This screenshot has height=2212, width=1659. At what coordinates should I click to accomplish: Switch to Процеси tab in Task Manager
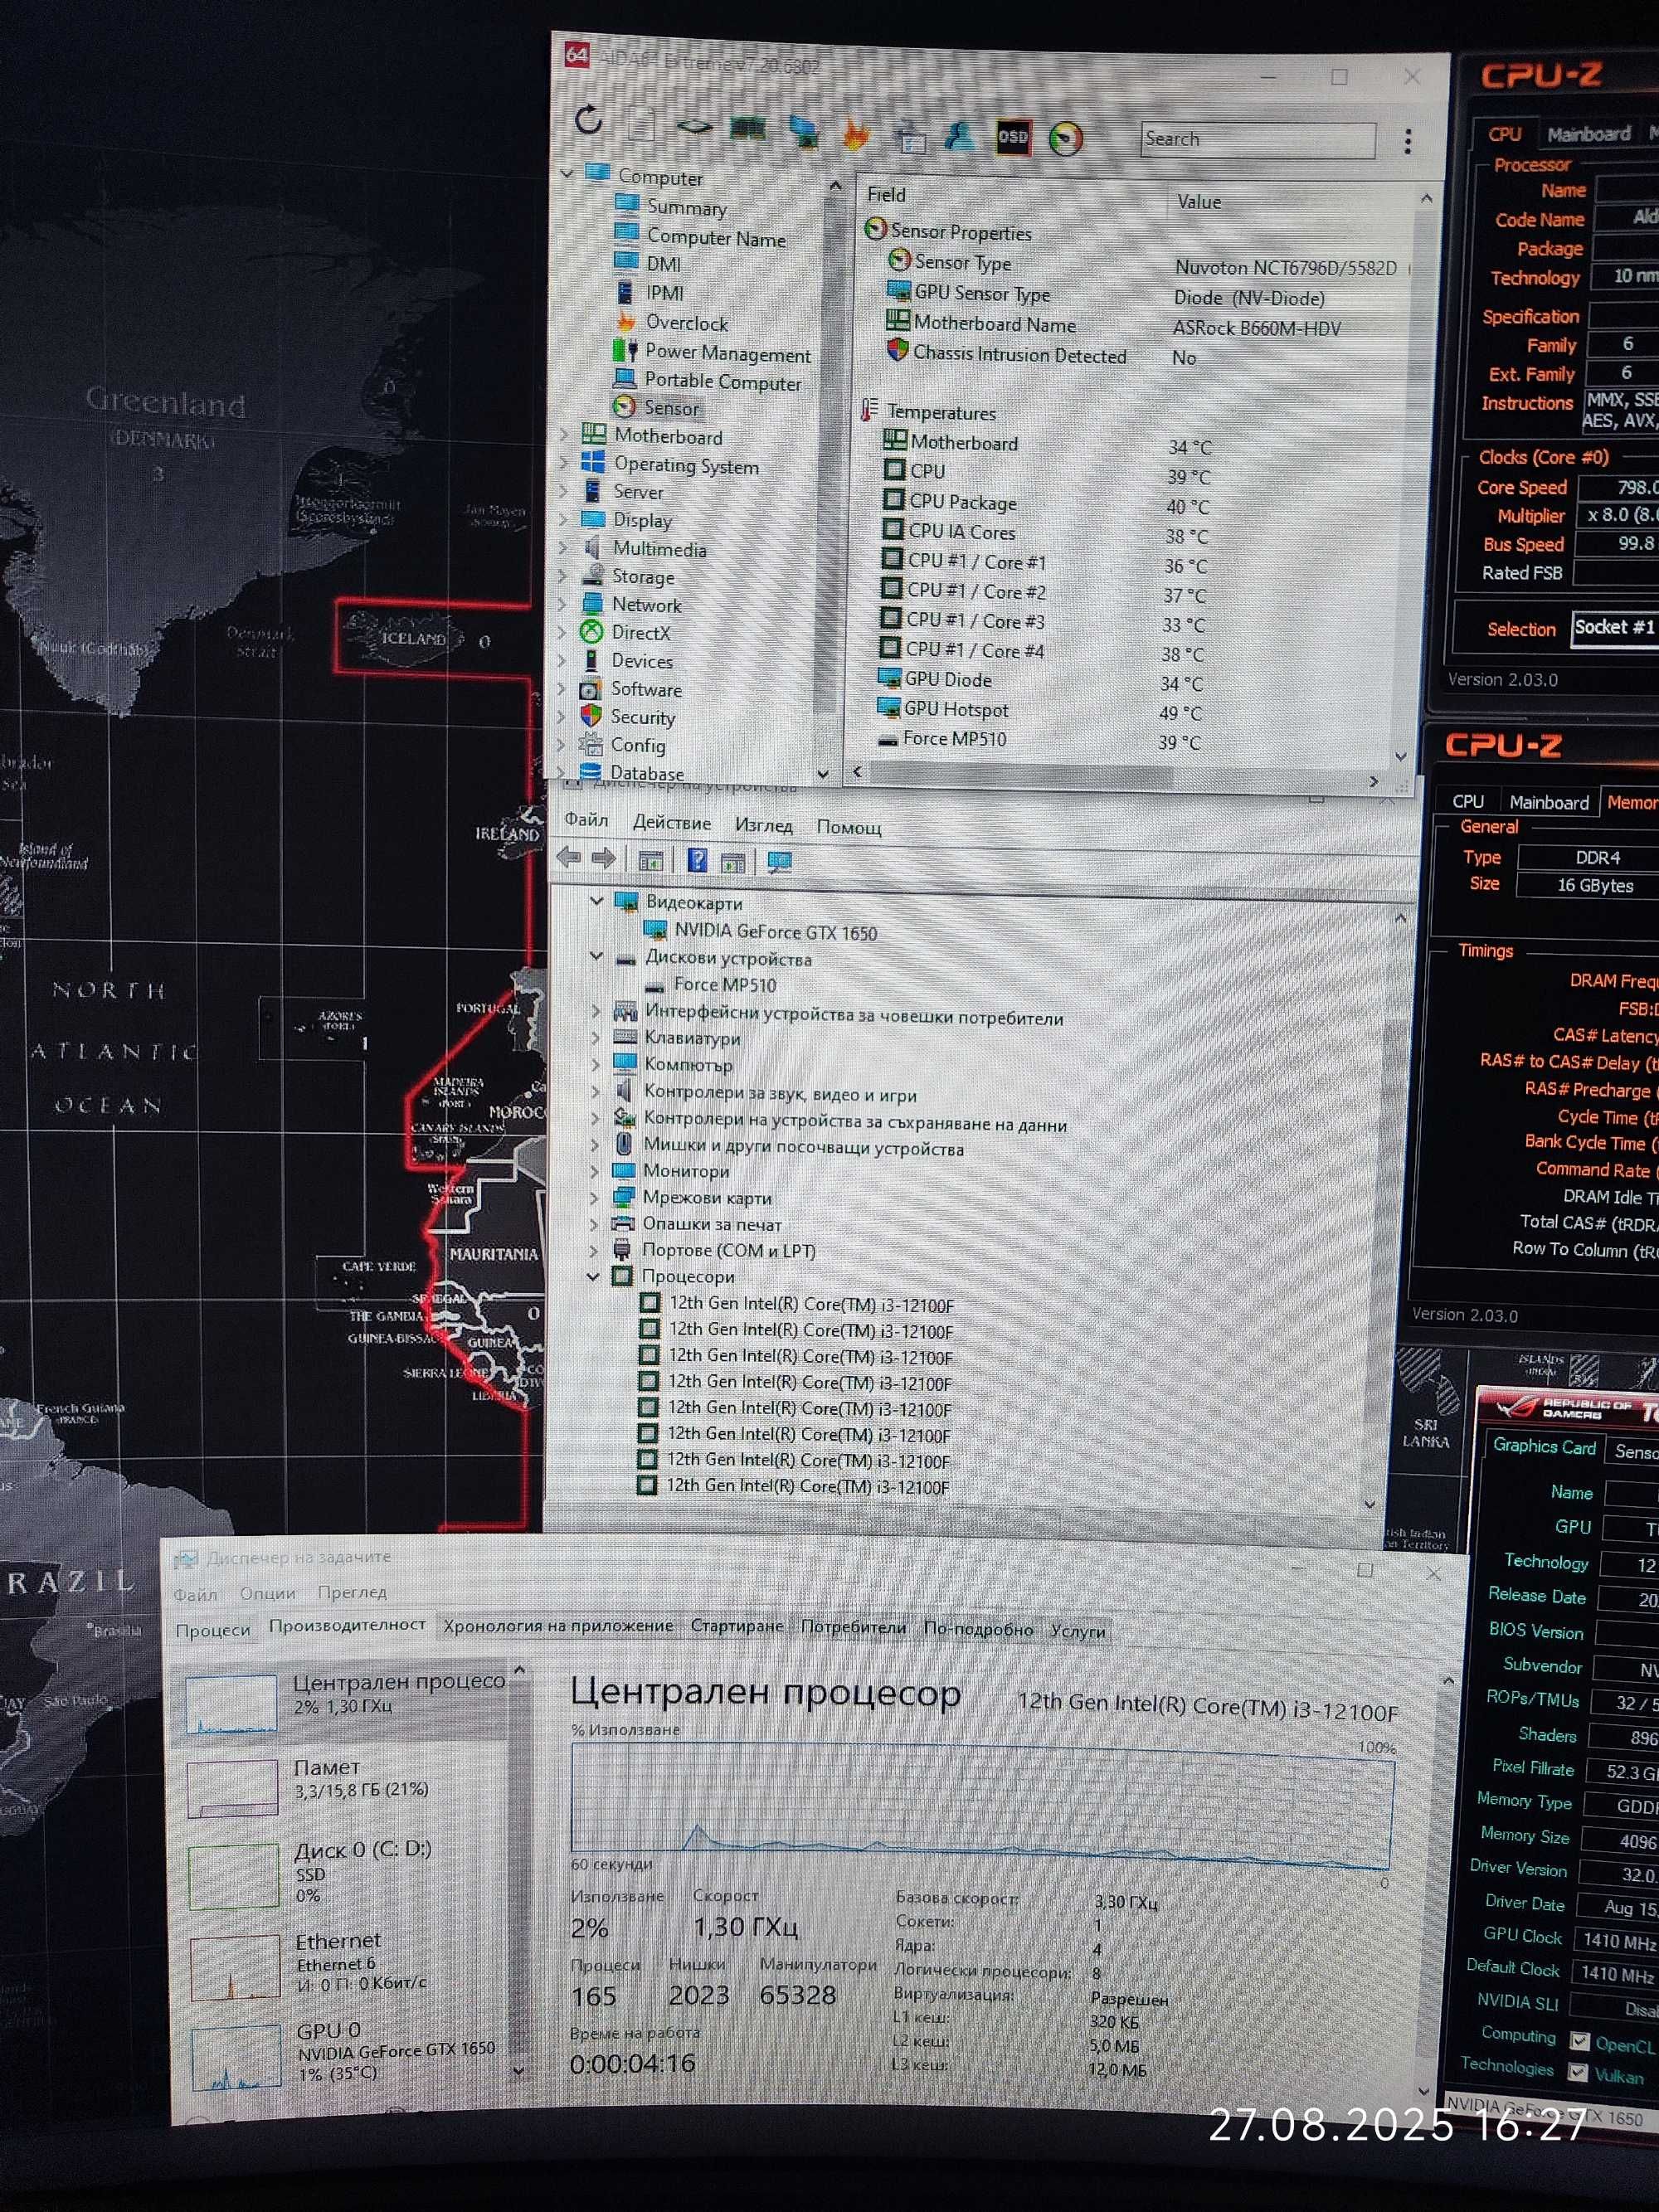coord(212,1629)
